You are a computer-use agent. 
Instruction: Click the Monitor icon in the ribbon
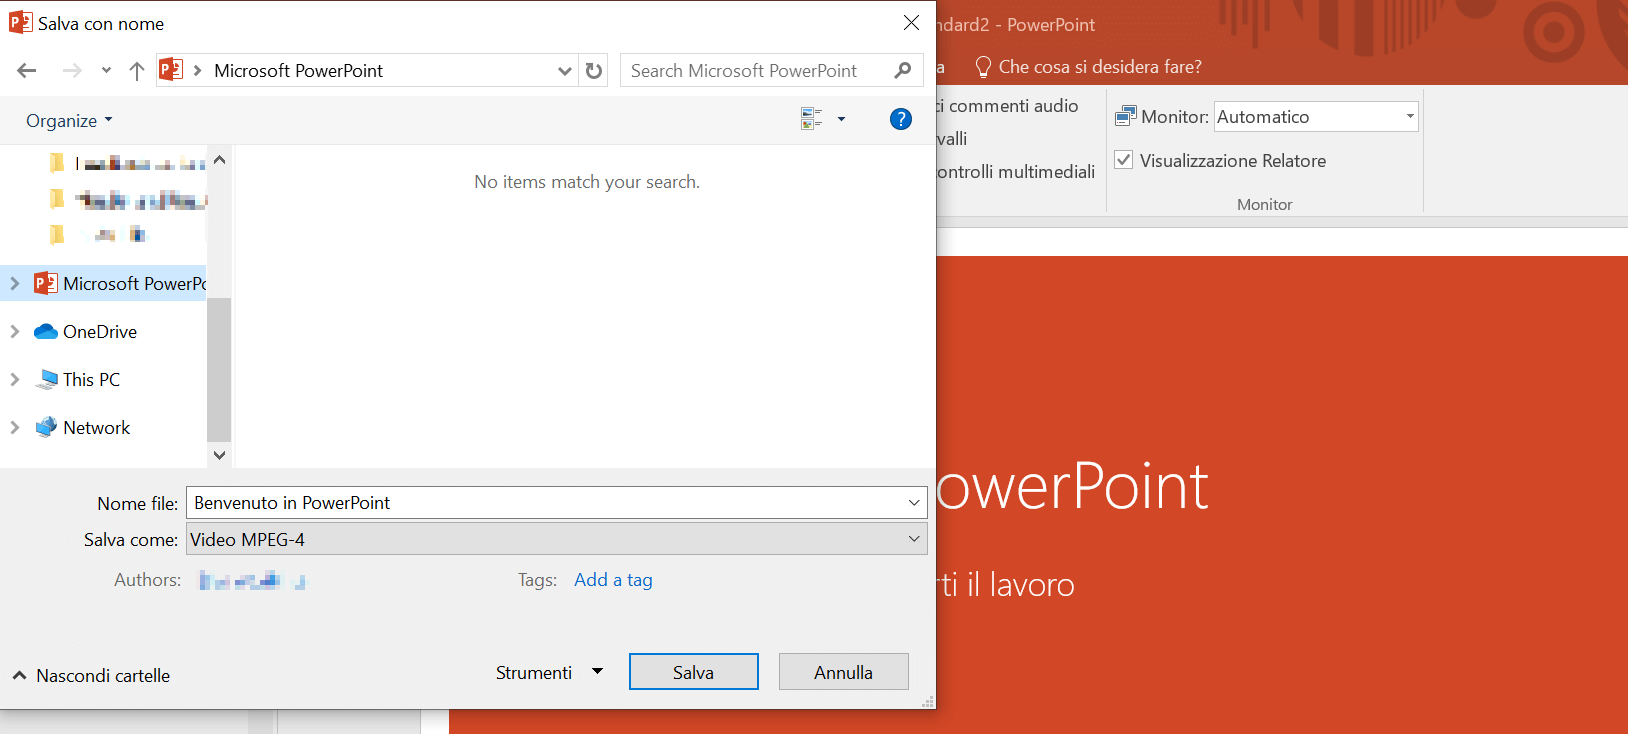click(1126, 116)
